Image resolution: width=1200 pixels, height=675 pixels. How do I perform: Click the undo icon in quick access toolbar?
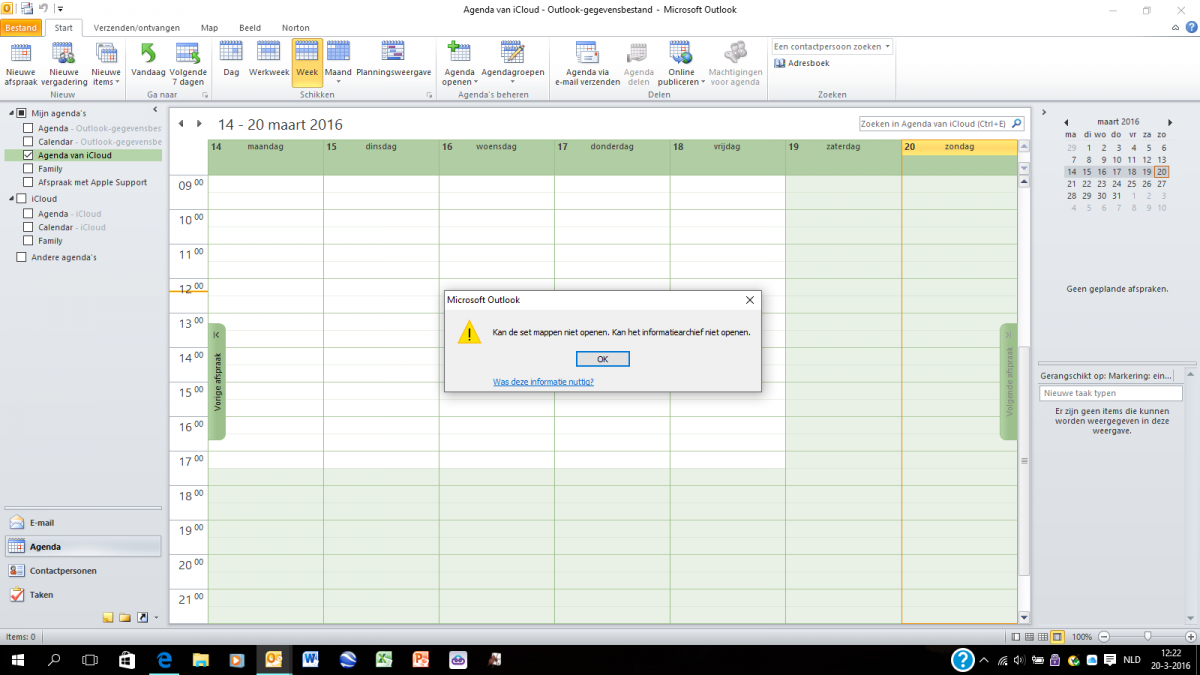point(43,8)
